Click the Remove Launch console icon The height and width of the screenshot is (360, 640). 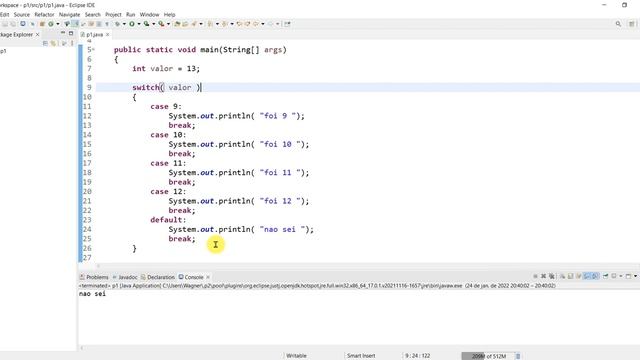[x=543, y=276]
